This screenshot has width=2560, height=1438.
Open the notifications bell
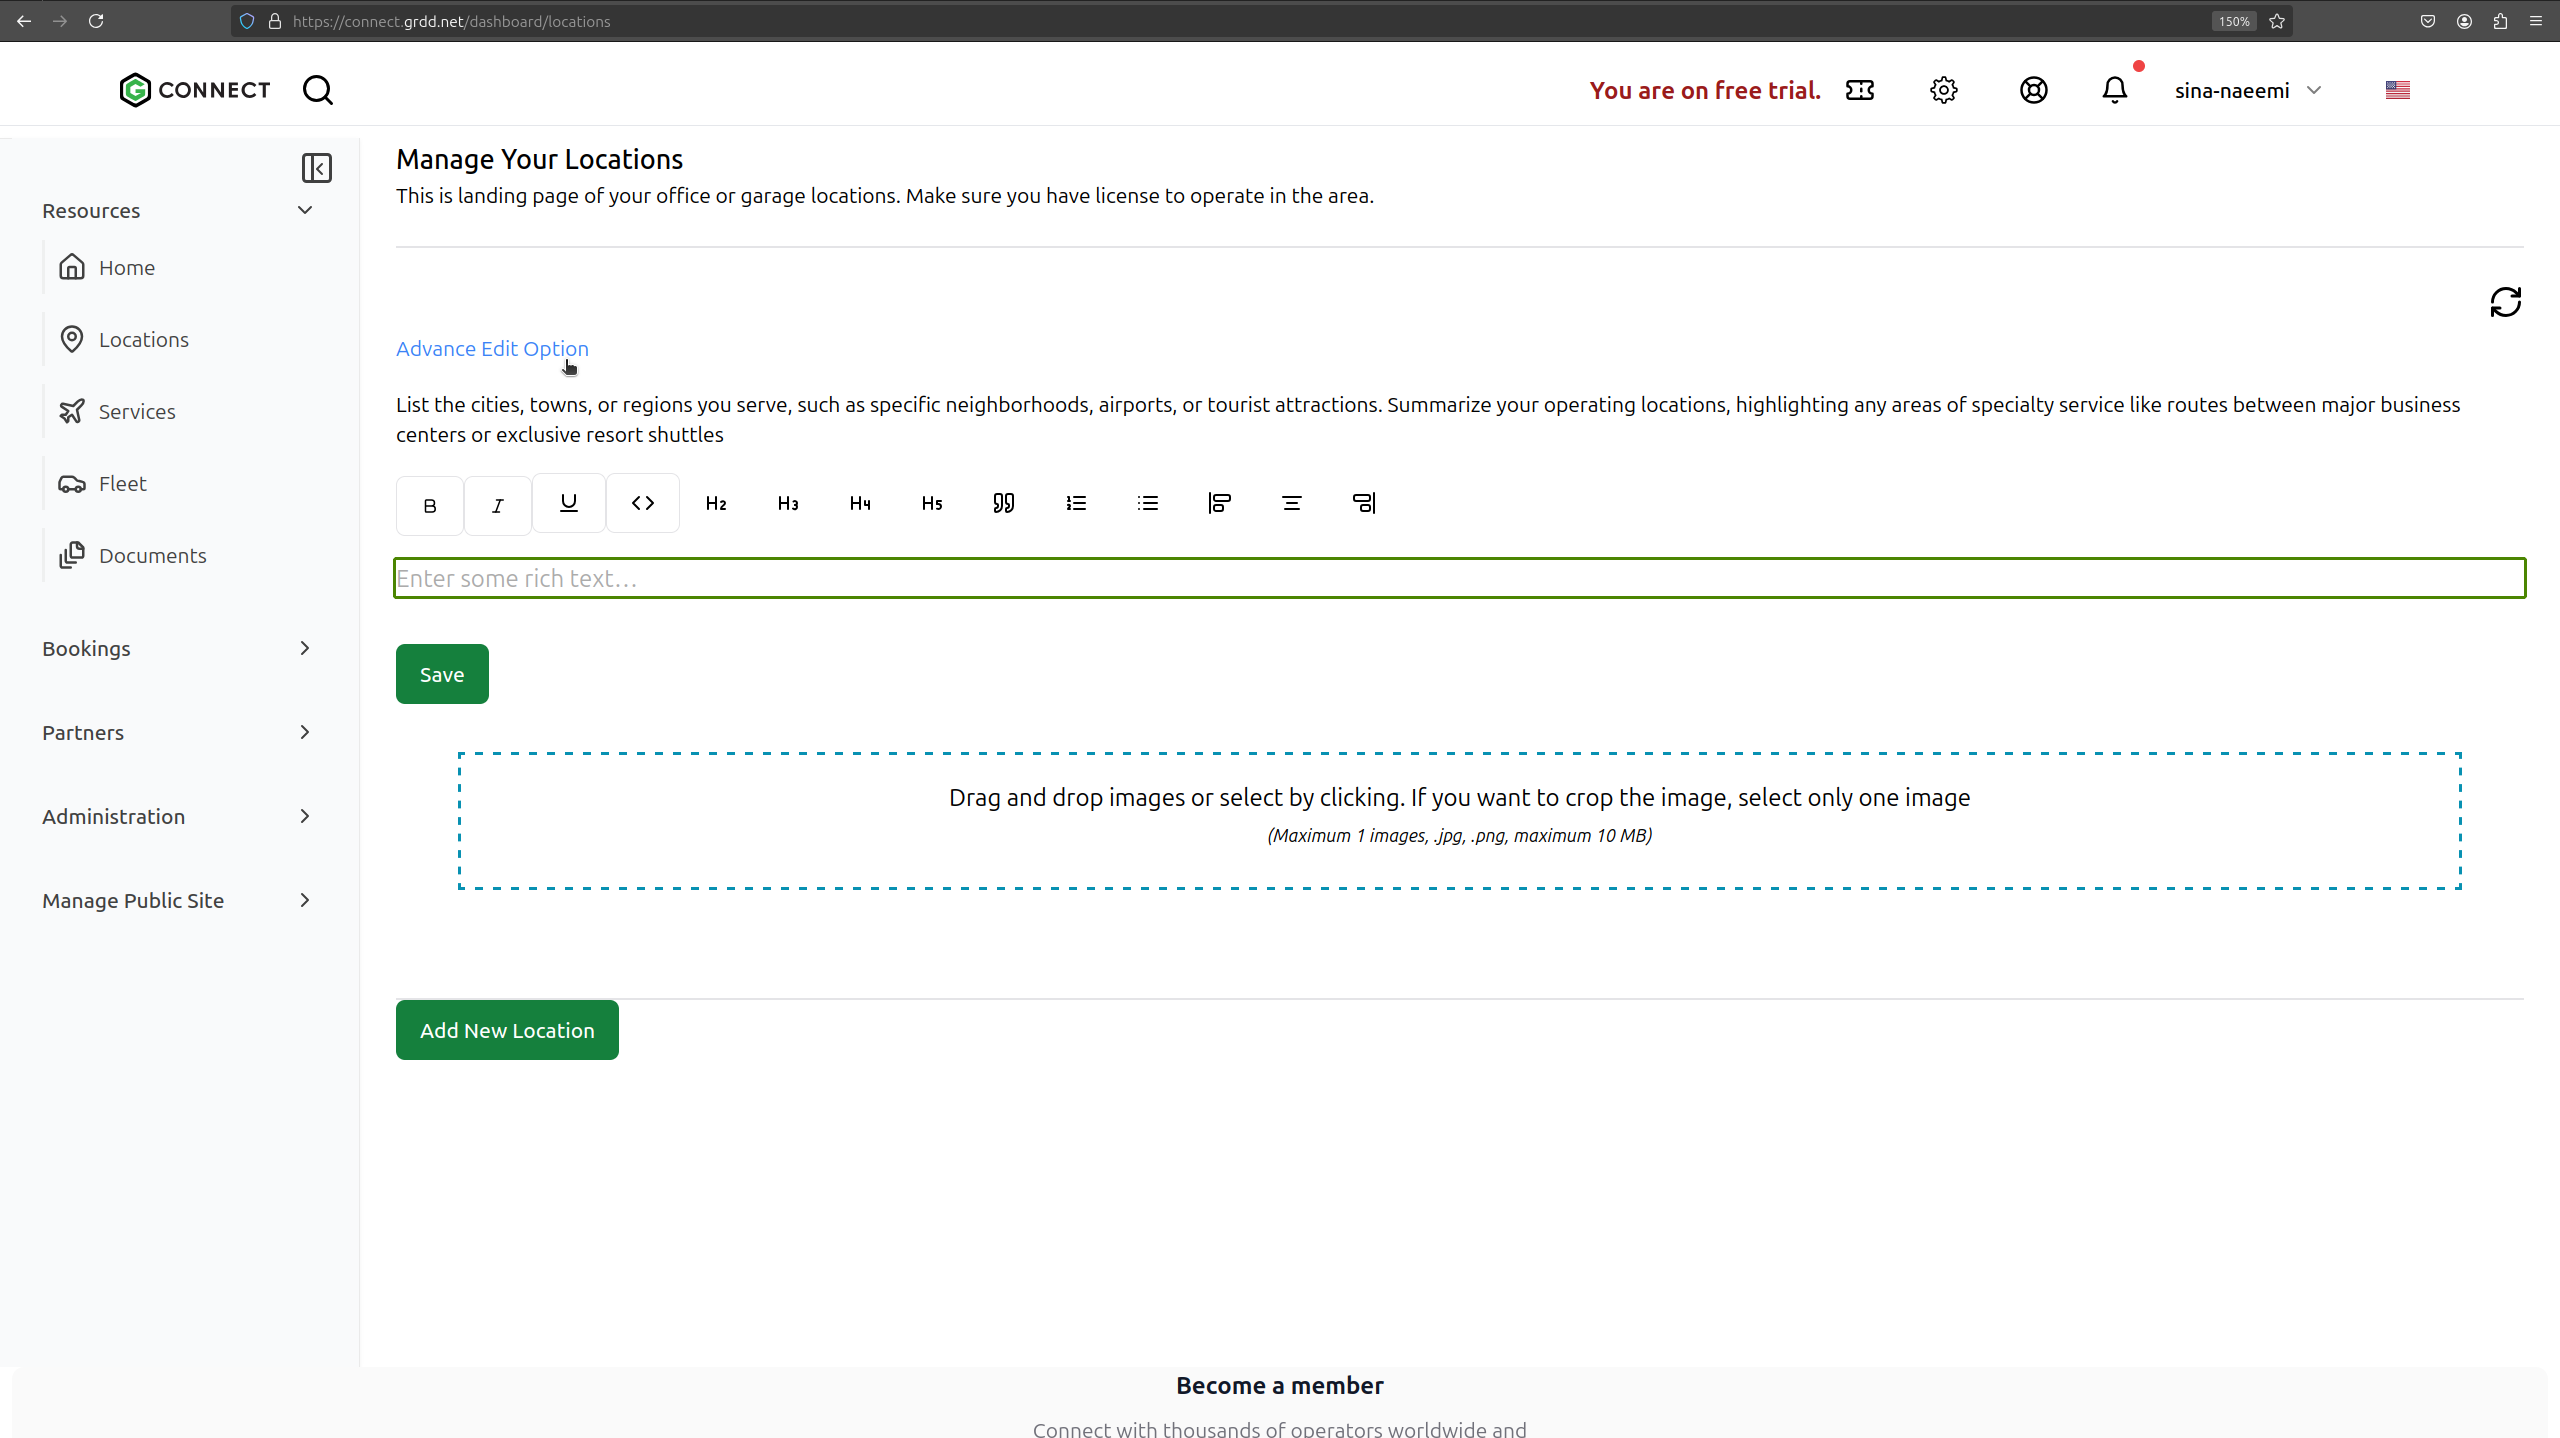(x=2114, y=90)
